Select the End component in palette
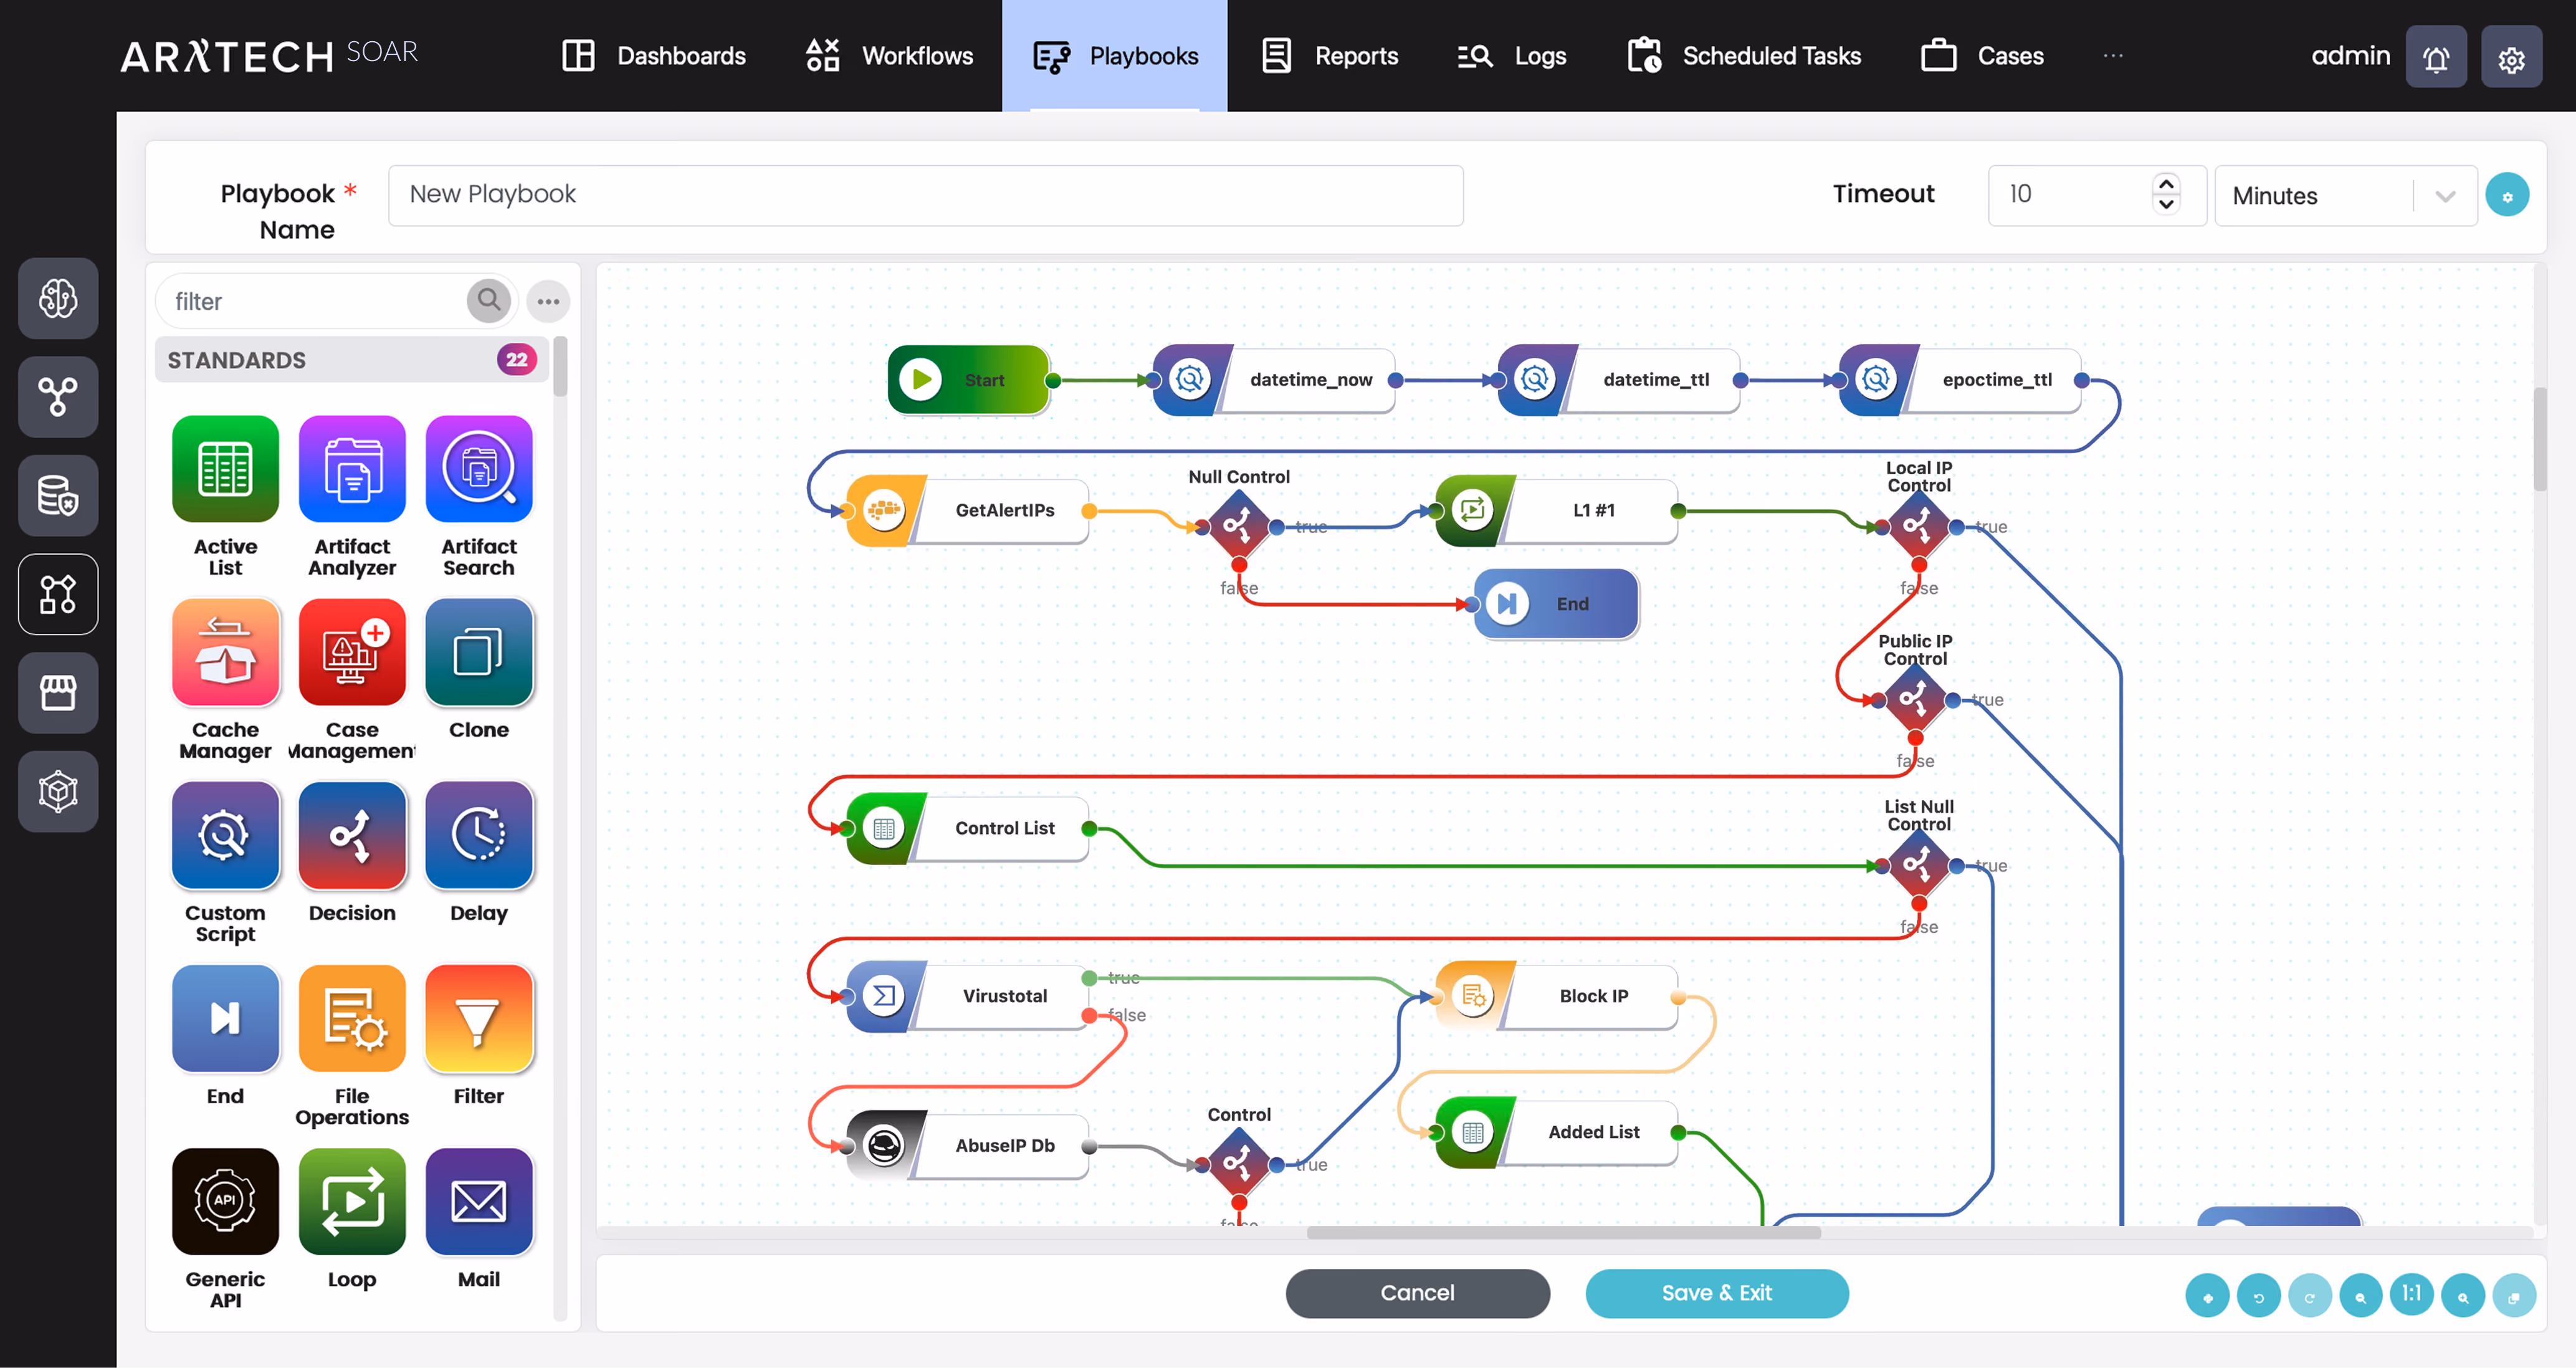Image resolution: width=2576 pixels, height=1368 pixels. pyautogui.click(x=225, y=1018)
